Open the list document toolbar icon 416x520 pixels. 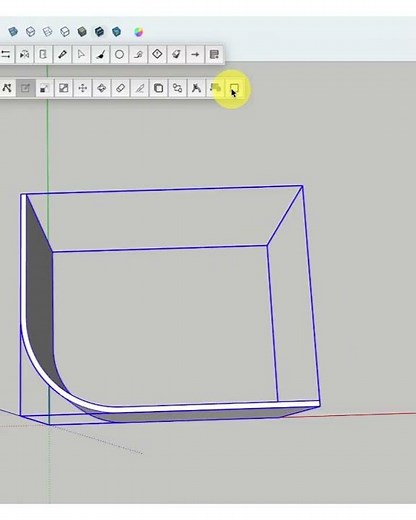[x=214, y=54]
